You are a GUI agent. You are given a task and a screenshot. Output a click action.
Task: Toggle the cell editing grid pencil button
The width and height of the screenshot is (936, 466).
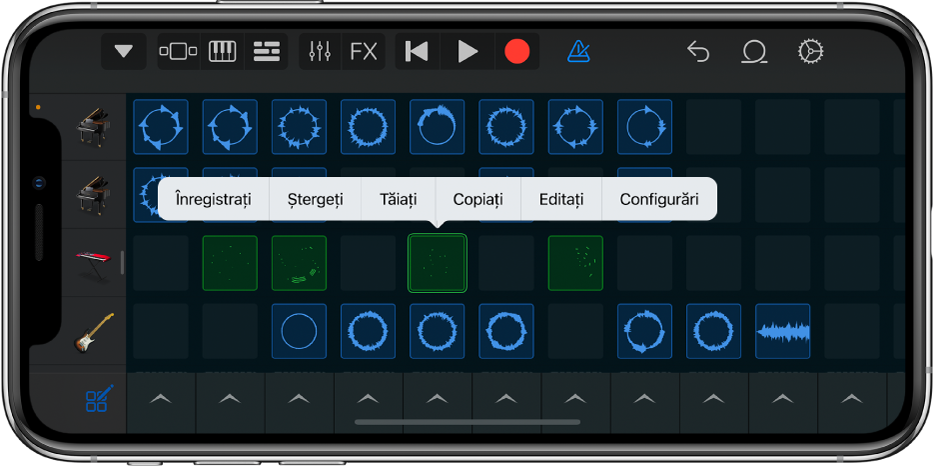99,400
